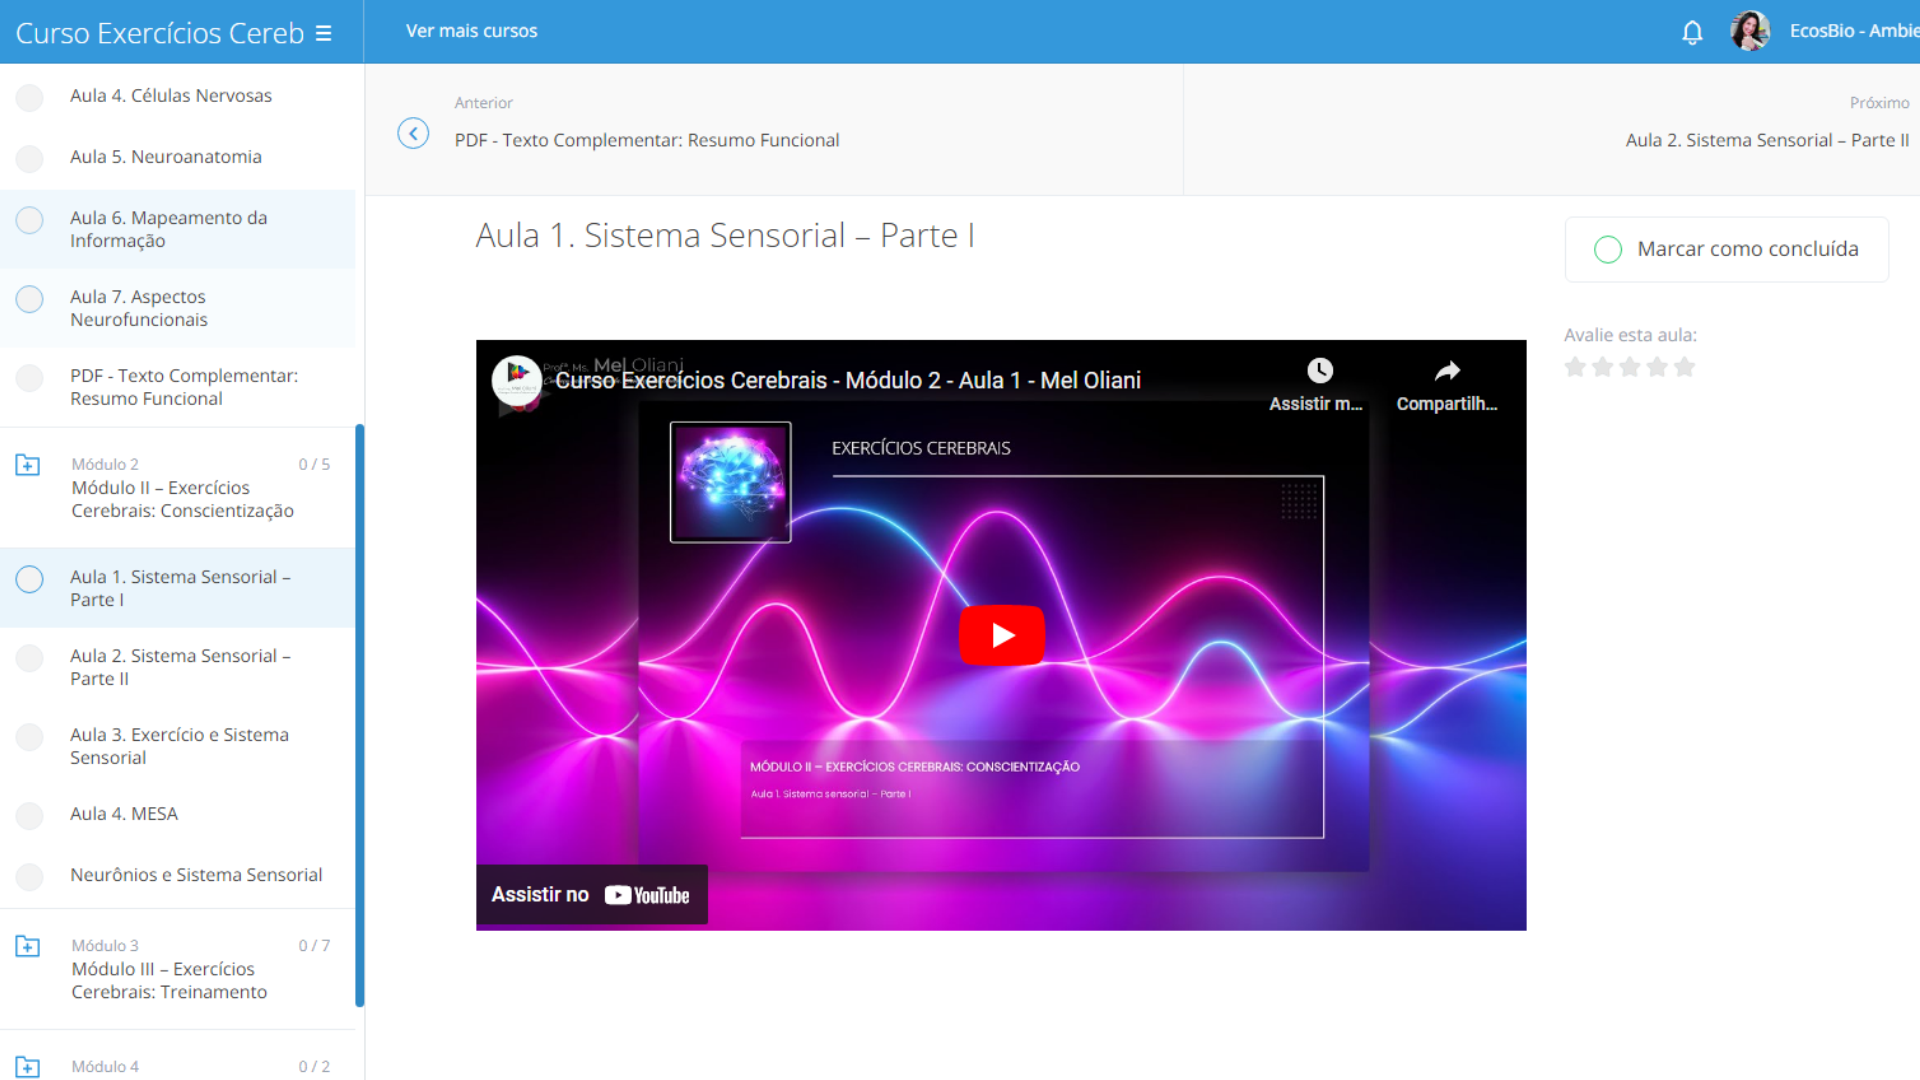The image size is (1920, 1080).
Task: Click Assistir no YouTube button
Action: (591, 894)
